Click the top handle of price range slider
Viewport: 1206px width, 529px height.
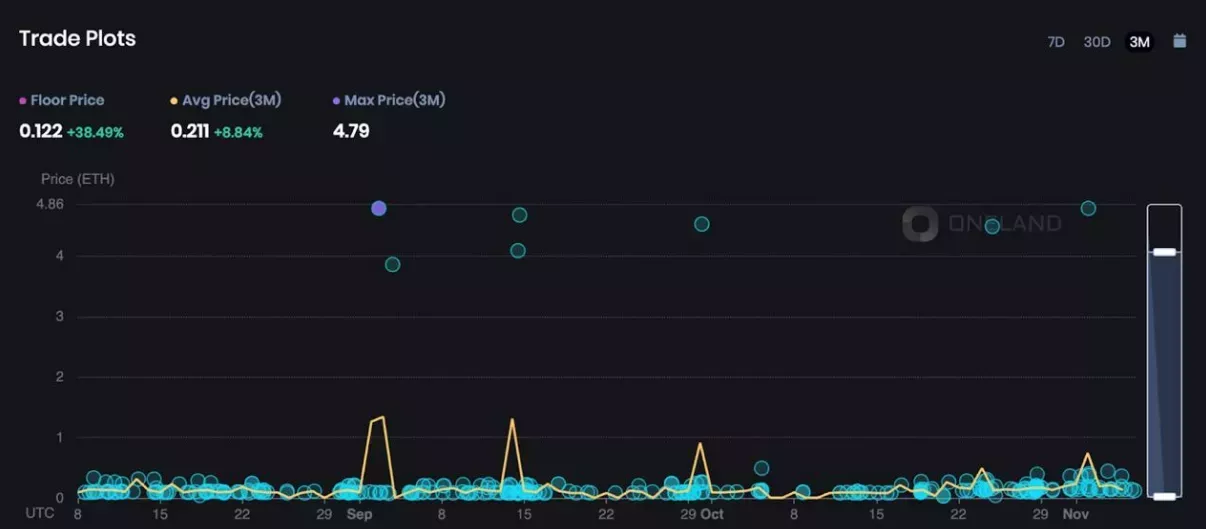(1164, 252)
